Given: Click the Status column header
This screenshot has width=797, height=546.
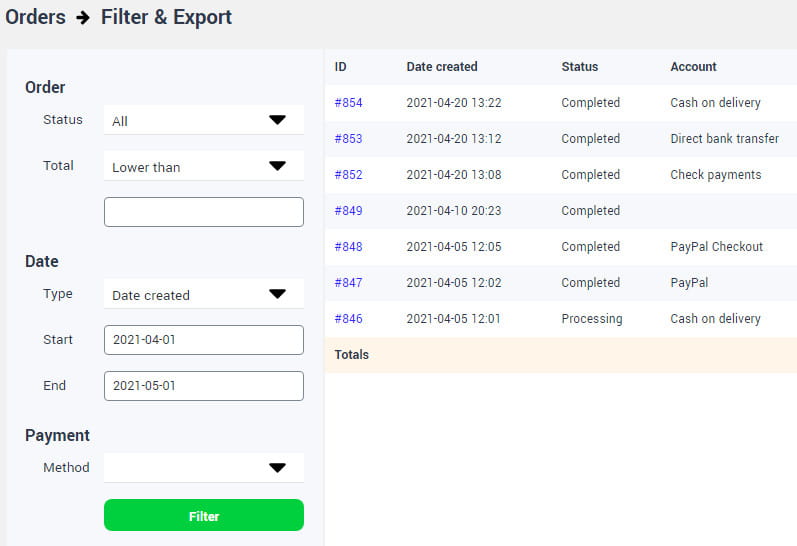Looking at the screenshot, I should (x=580, y=67).
